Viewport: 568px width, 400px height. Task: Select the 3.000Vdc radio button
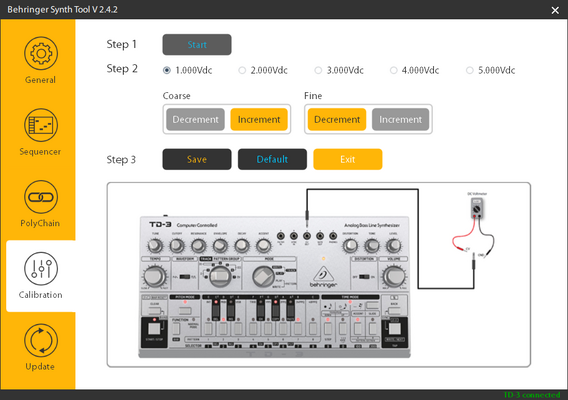[x=318, y=70]
